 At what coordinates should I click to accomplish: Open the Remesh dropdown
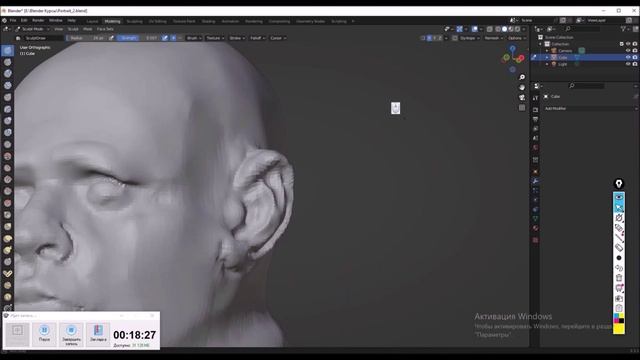pyautogui.click(x=493, y=38)
